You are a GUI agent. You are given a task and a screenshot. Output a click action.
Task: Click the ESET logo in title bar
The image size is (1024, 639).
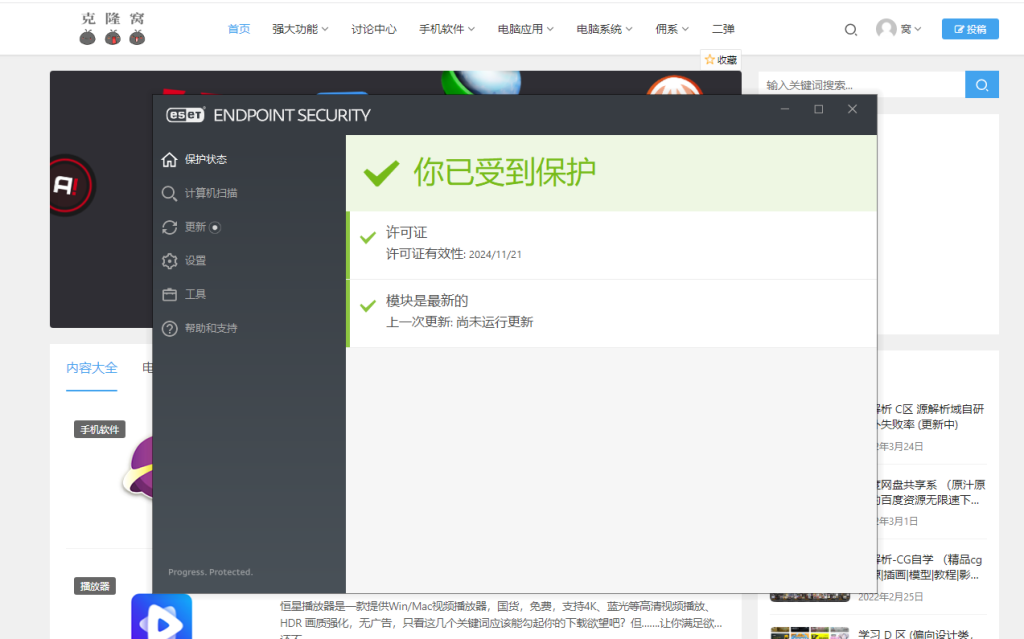[x=185, y=115]
